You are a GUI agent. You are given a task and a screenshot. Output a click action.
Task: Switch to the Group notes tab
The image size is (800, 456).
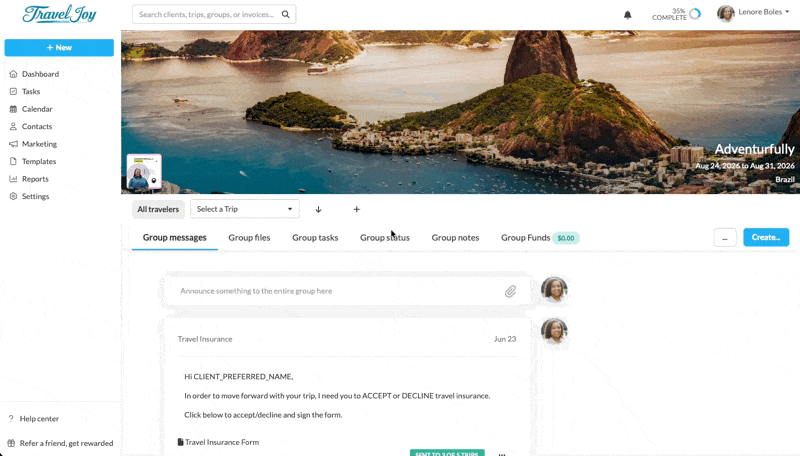pos(455,238)
